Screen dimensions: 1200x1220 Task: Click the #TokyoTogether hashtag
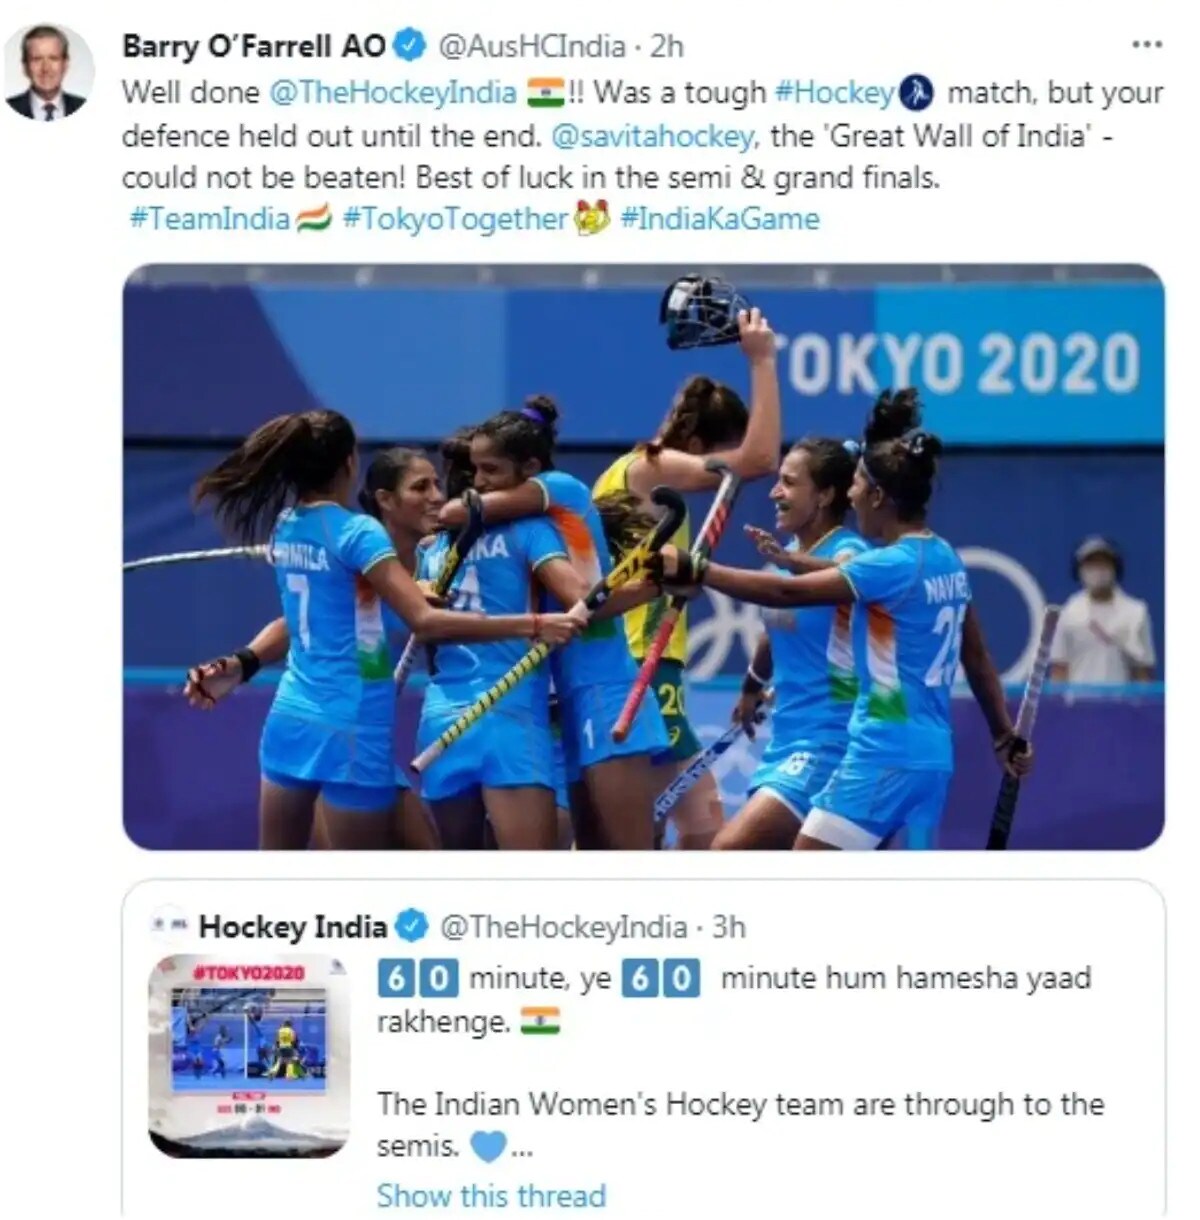[x=456, y=219]
